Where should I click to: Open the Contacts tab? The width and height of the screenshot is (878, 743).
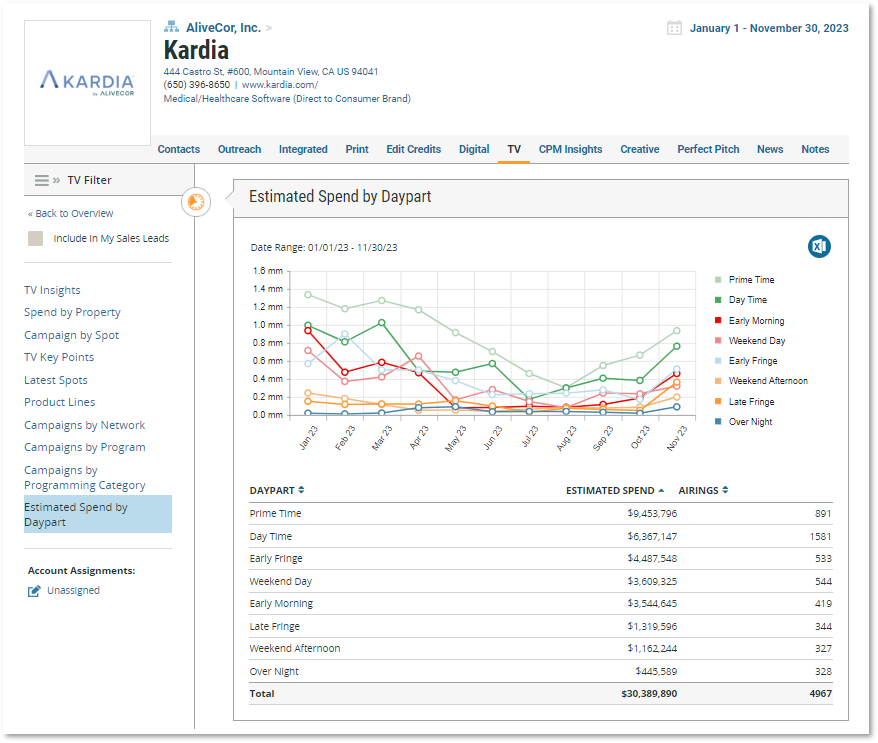coord(179,149)
